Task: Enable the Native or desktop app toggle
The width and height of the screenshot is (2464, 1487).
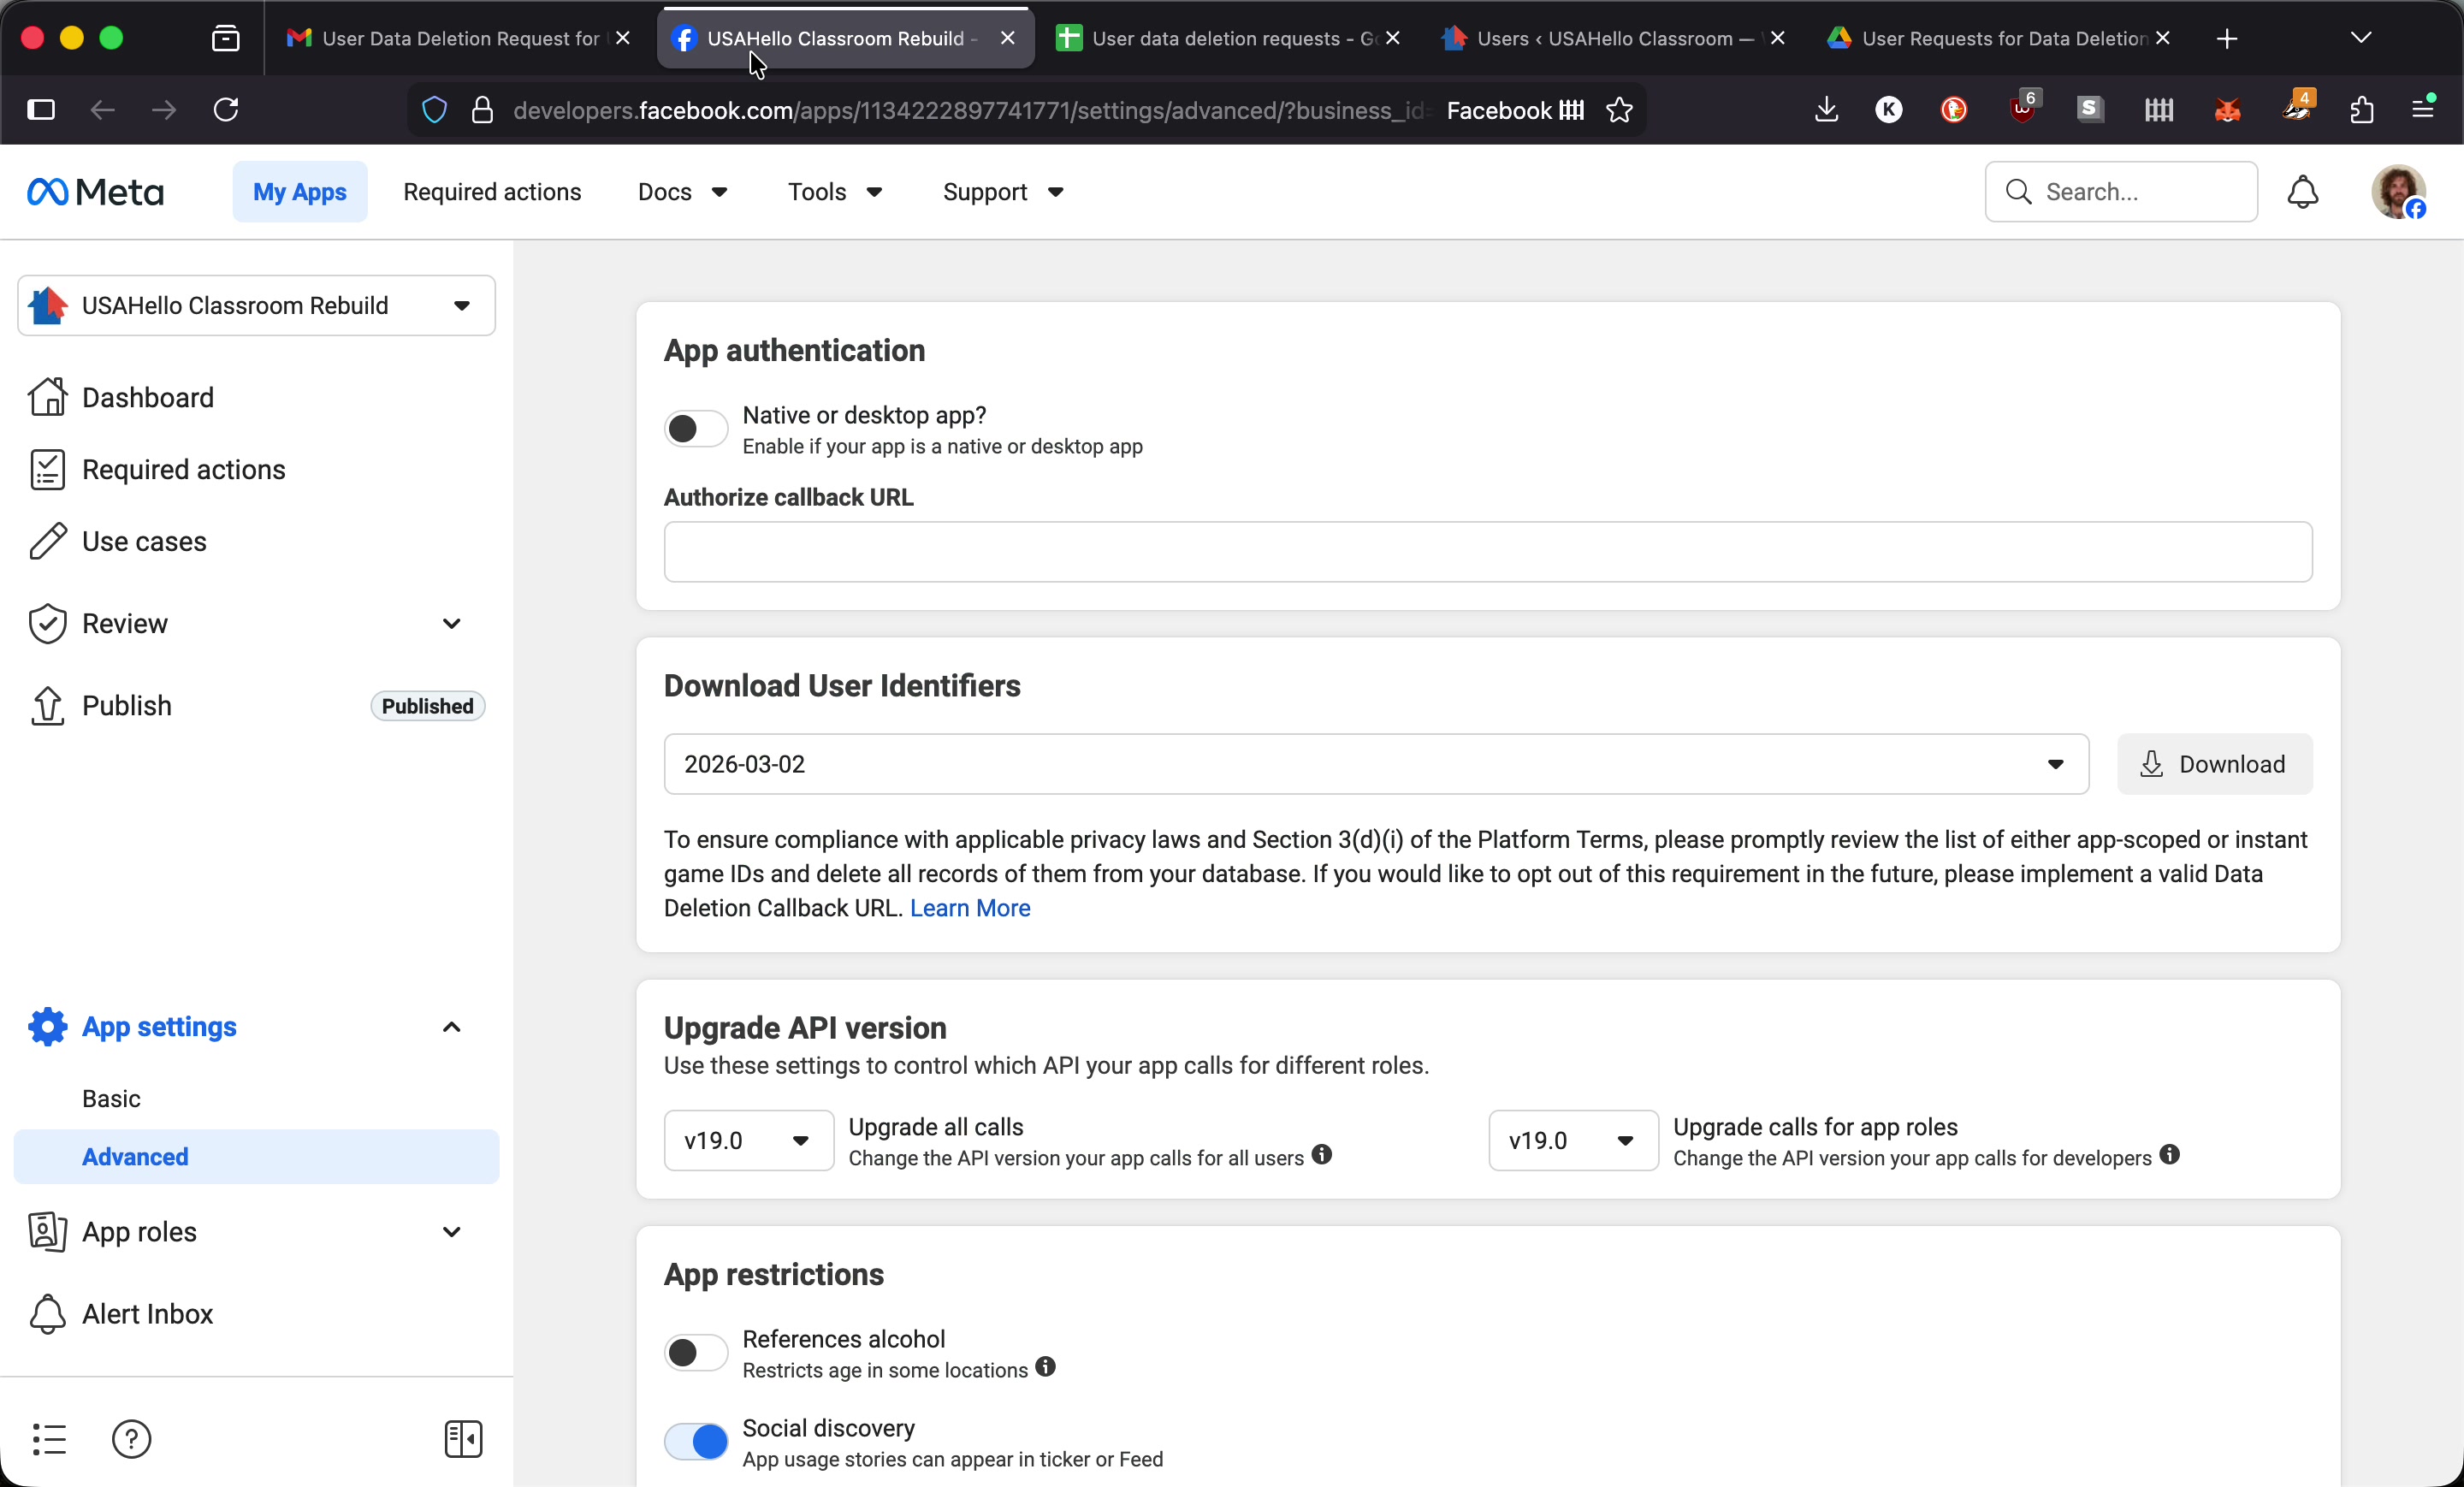Action: click(x=696, y=428)
